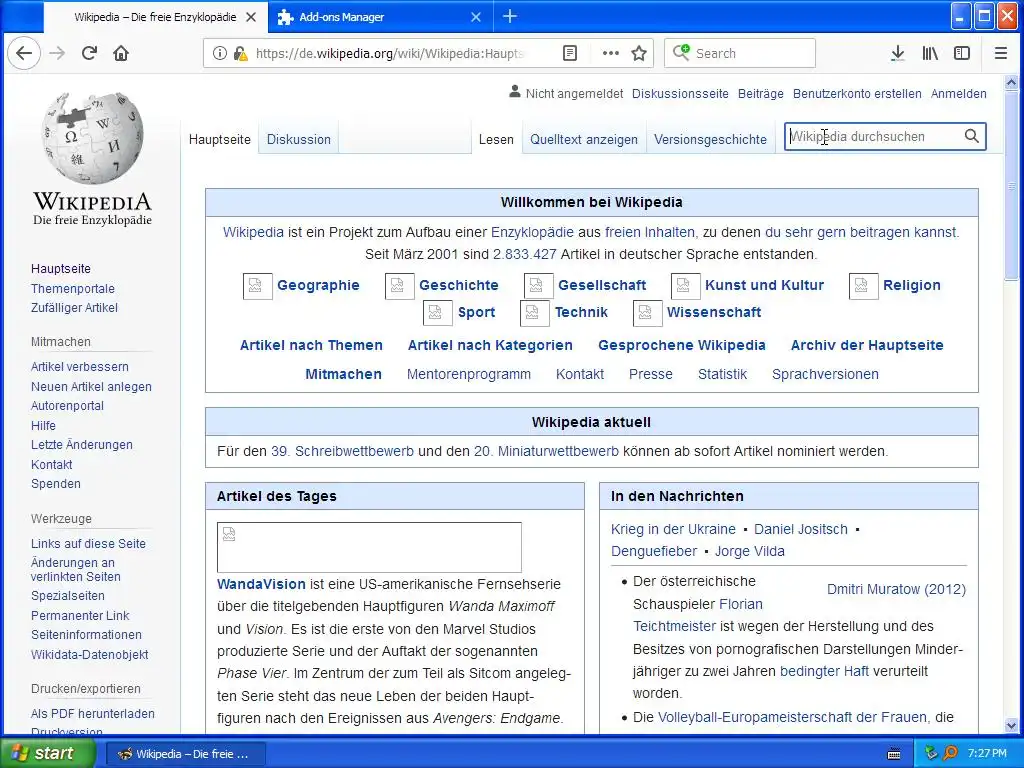Open the Beiträge link

[760, 93]
